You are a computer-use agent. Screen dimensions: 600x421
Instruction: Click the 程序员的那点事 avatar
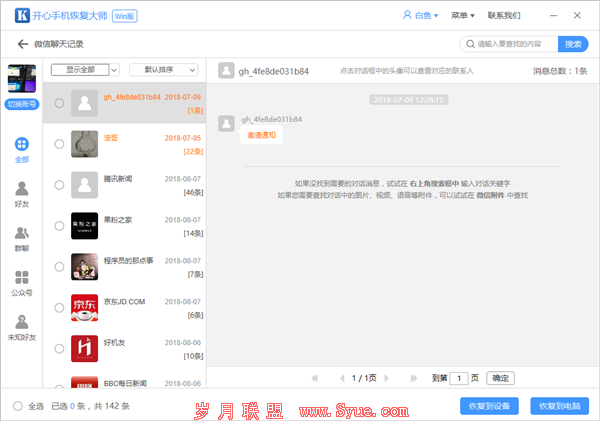(x=85, y=267)
